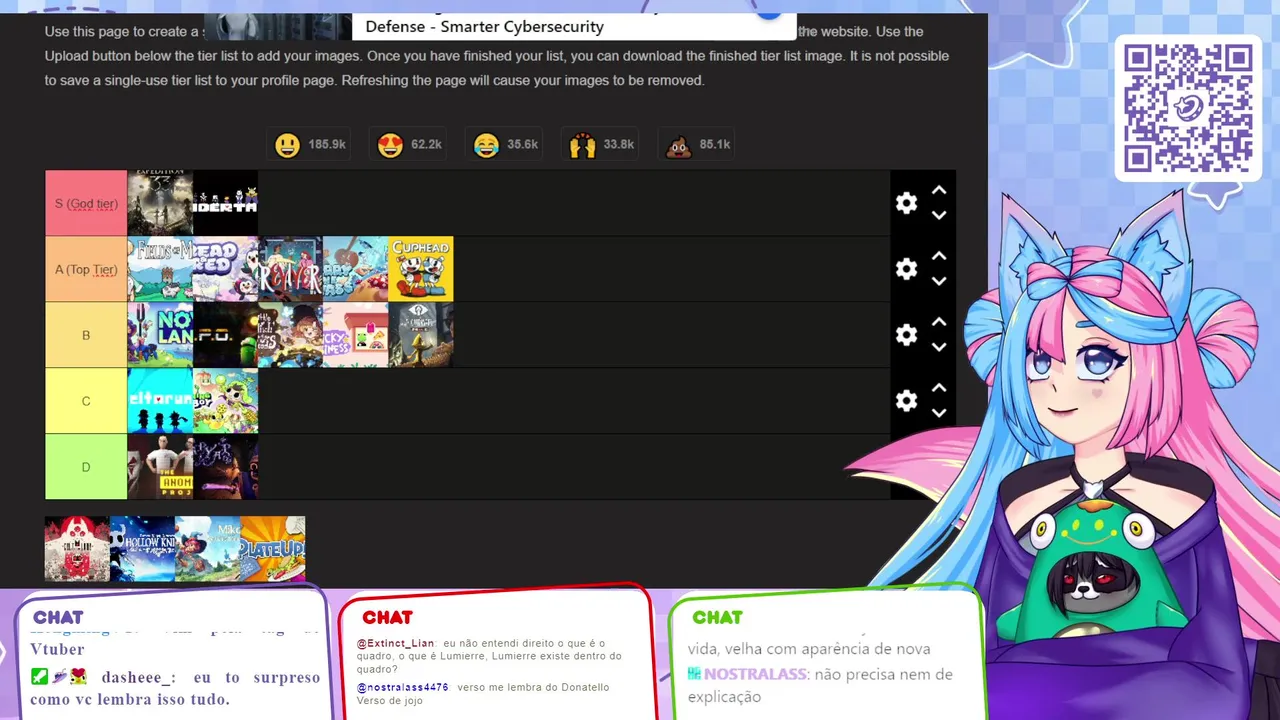
Task: Select Deltarune thumbnail in C tier
Action: 160,401
